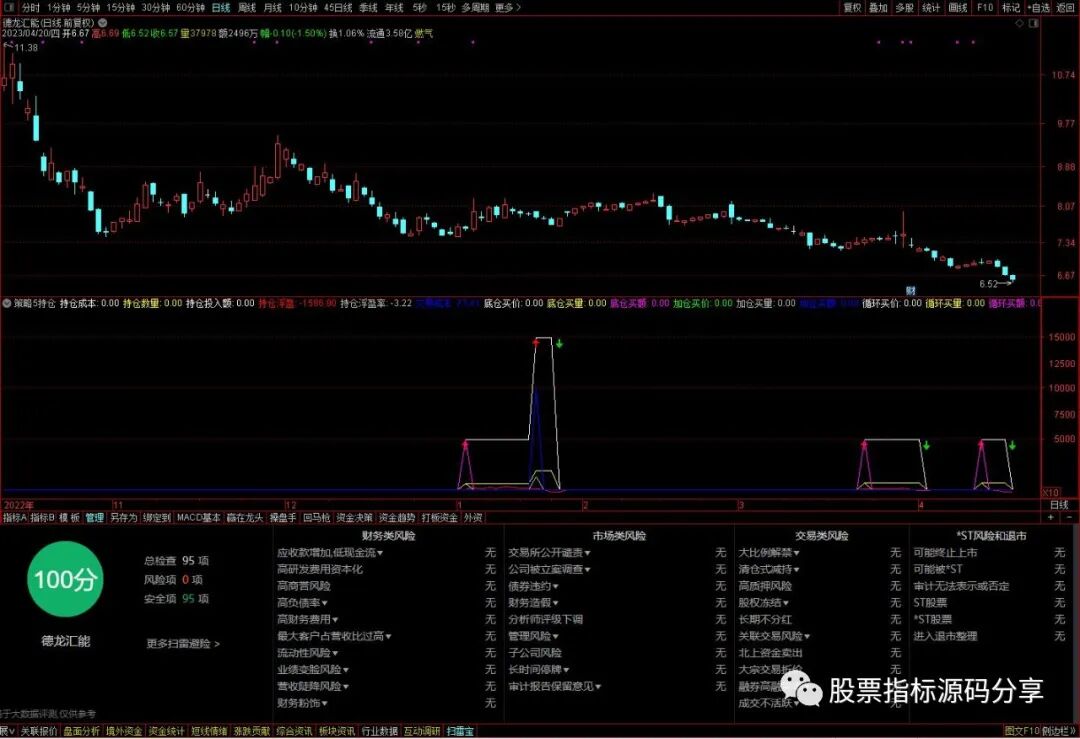Click the highlighted 管理 tab

95,517
